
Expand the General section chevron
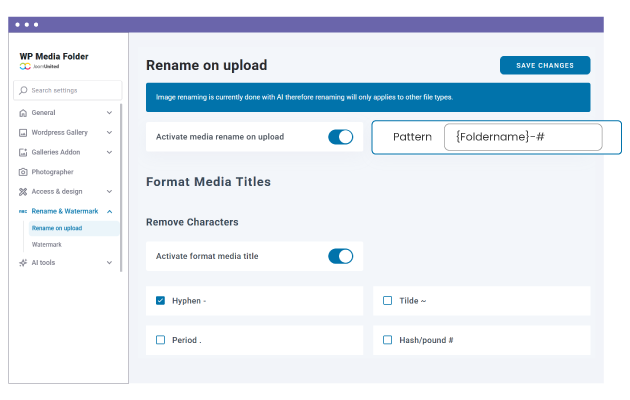(x=109, y=113)
